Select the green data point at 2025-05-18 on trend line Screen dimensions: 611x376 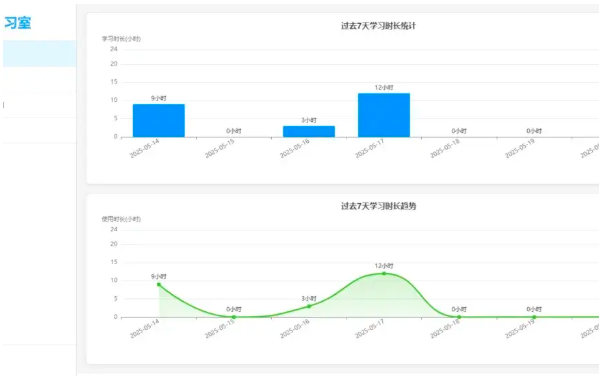[459, 317]
